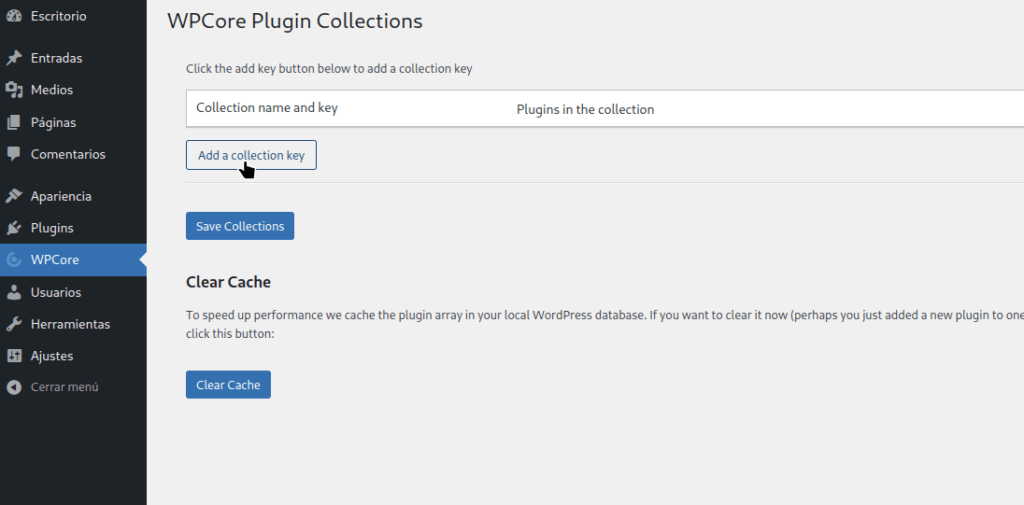Click the Escritorio dashboard icon
The height and width of the screenshot is (505, 1024).
pyautogui.click(x=14, y=16)
